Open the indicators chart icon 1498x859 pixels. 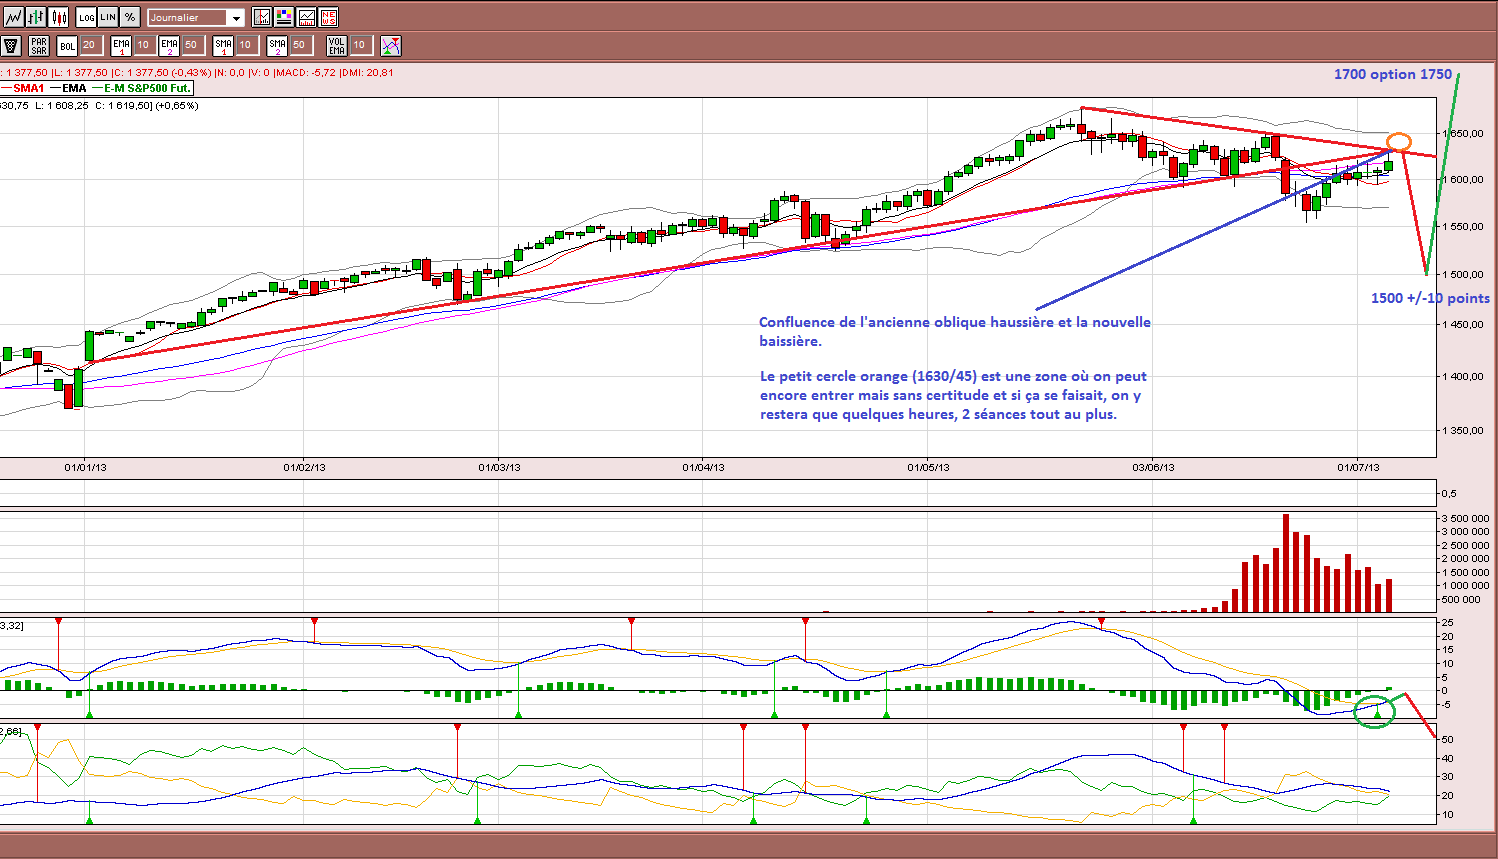pos(262,17)
